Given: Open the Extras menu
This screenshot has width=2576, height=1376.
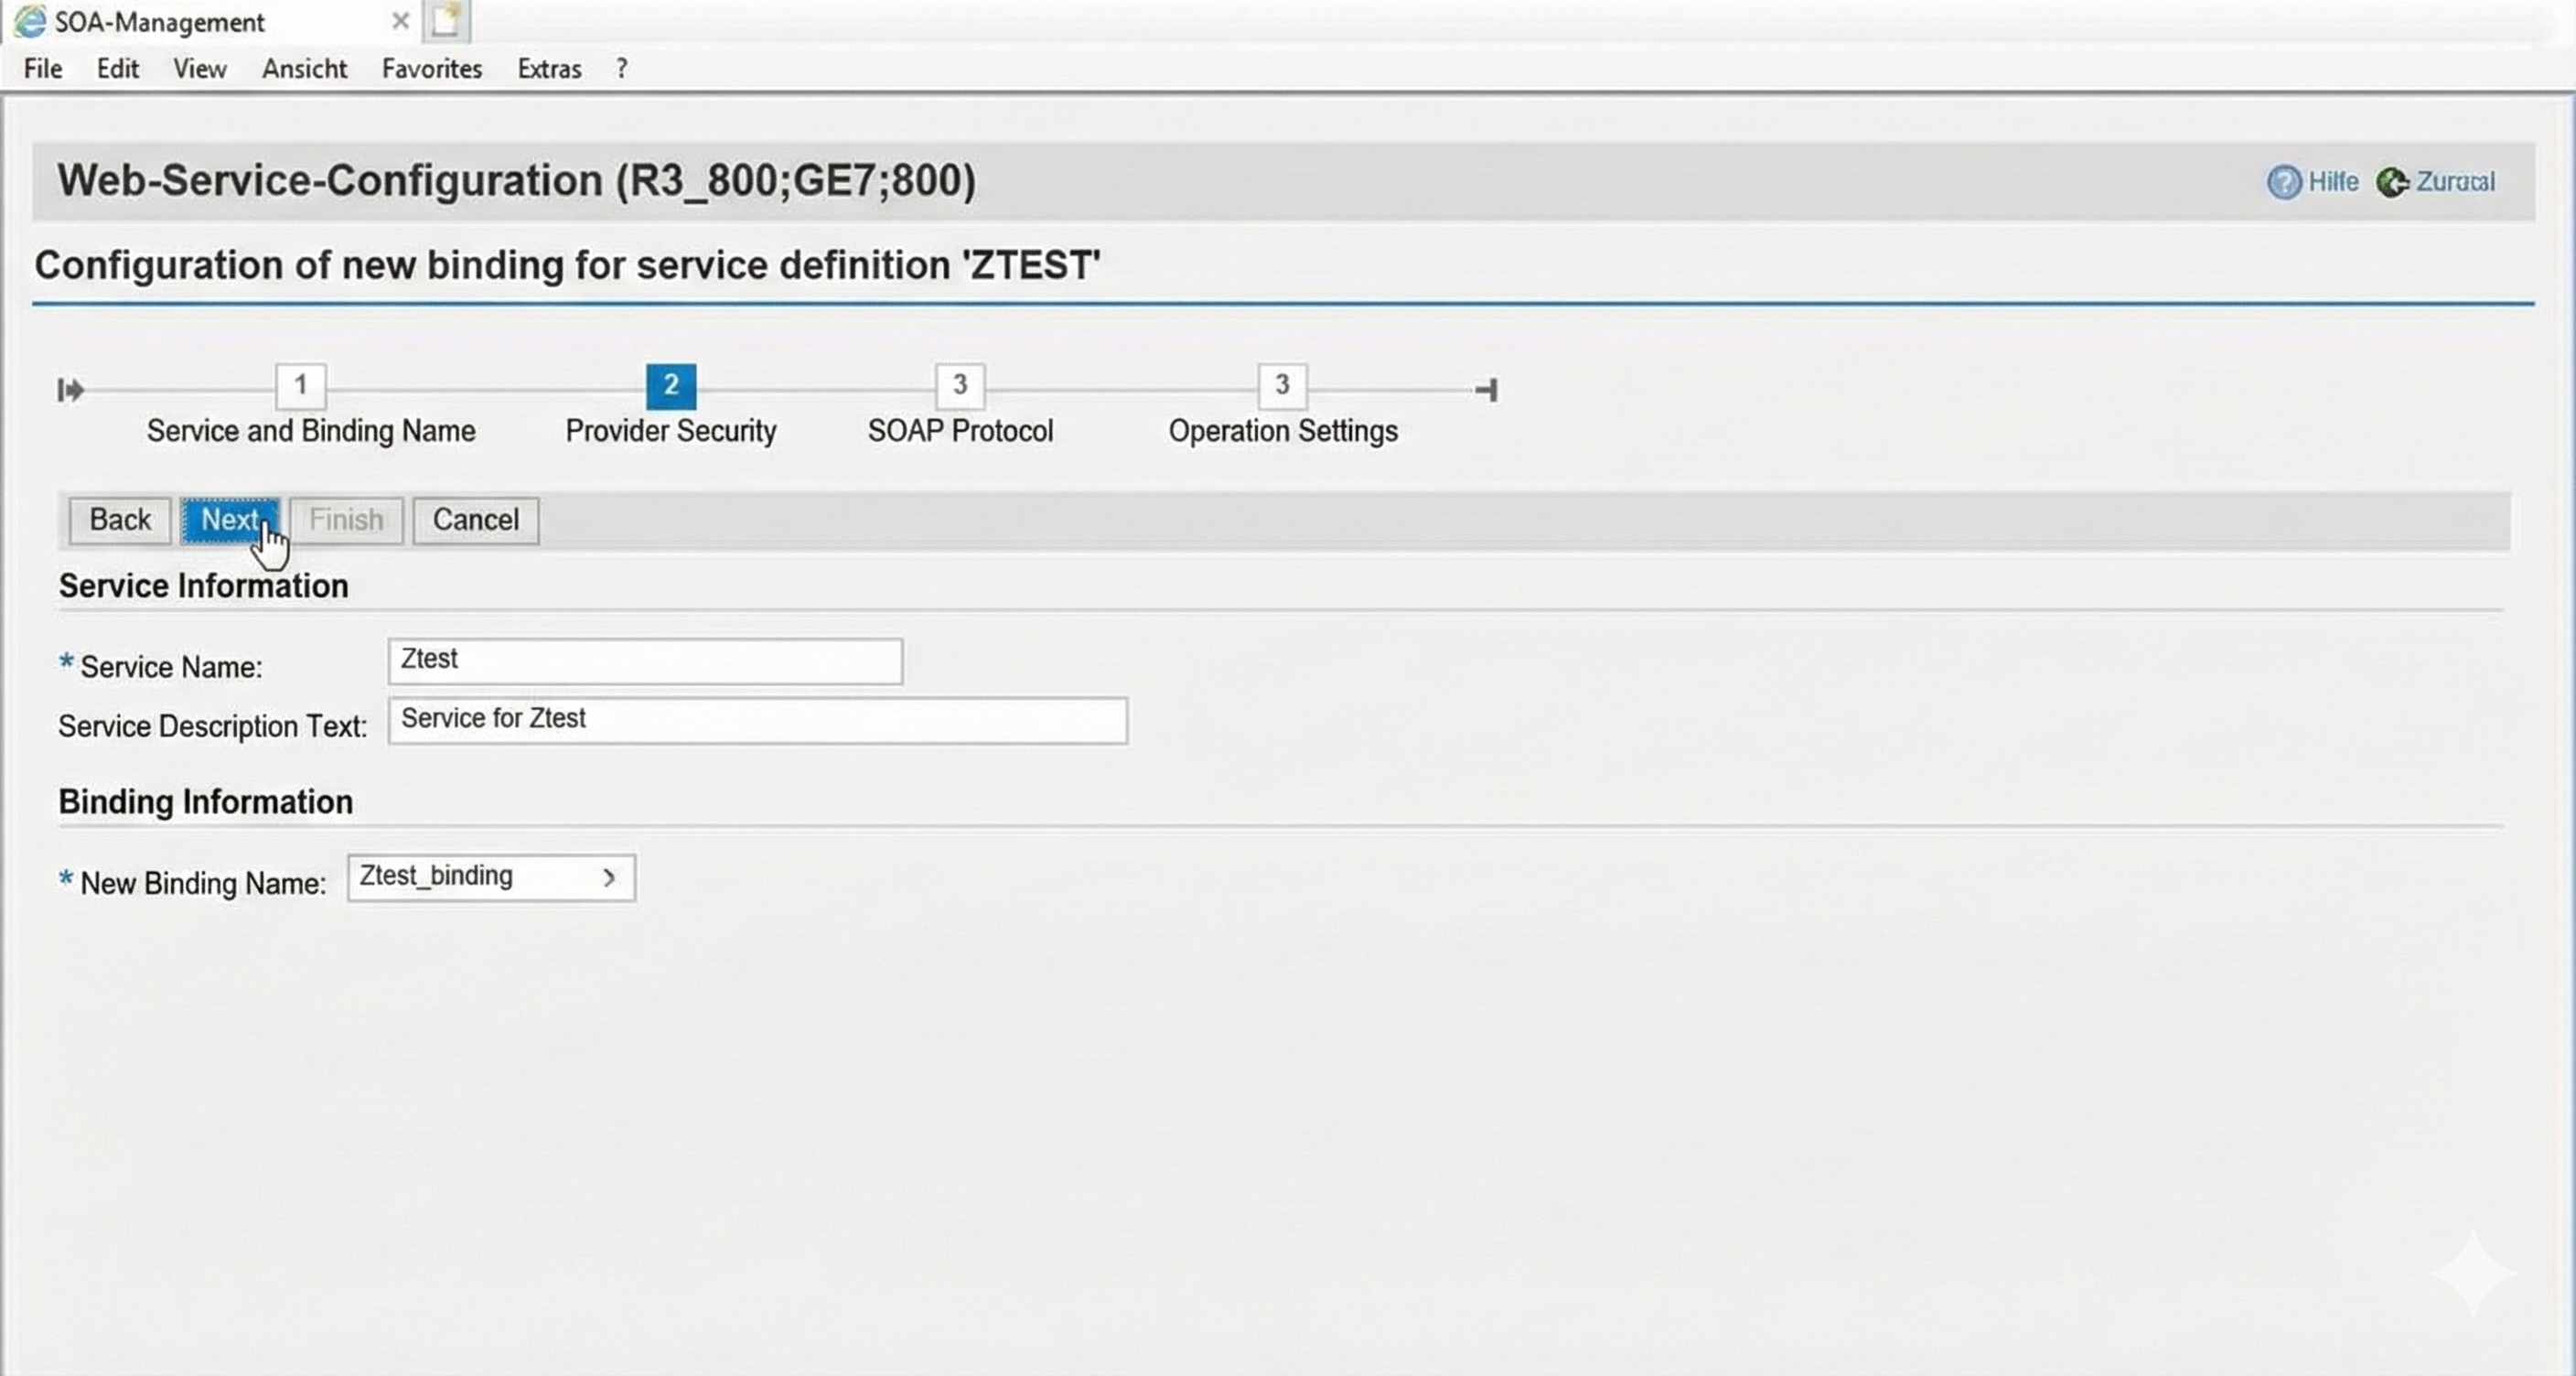Looking at the screenshot, I should click(x=549, y=69).
